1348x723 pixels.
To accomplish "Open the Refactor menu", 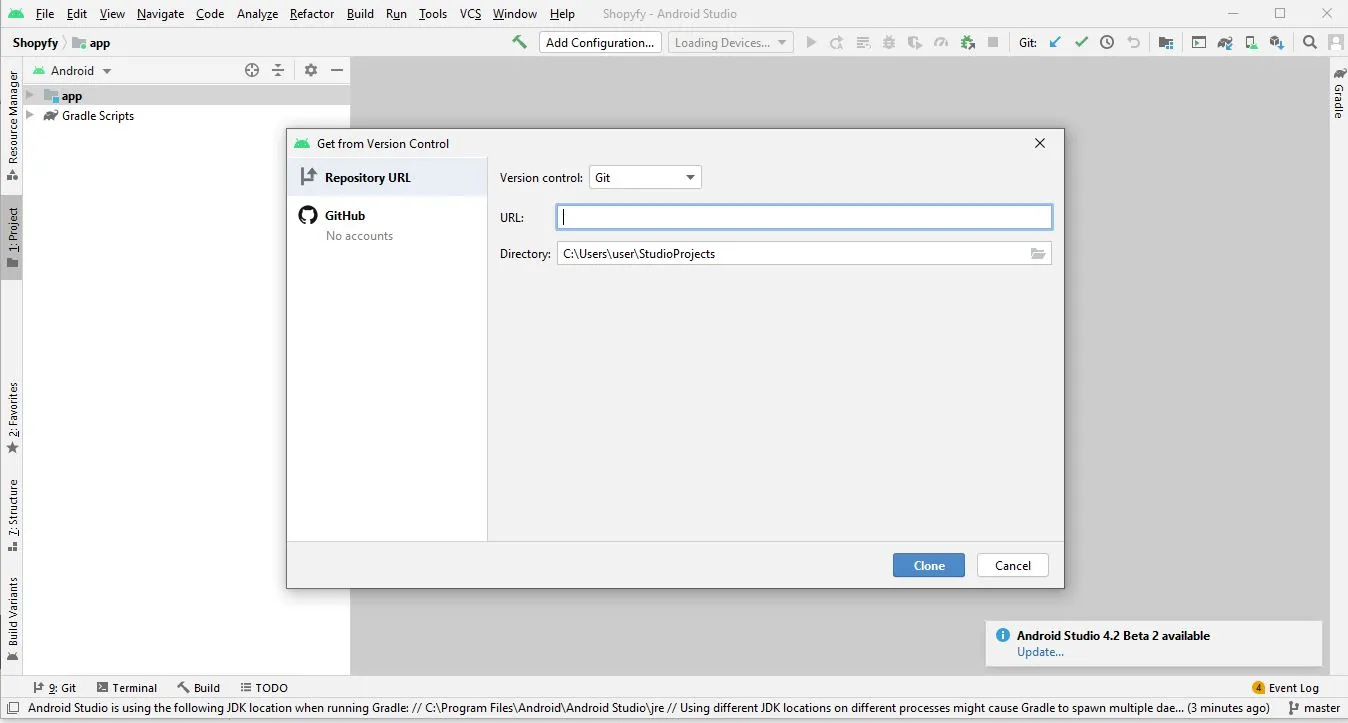I will pos(312,14).
